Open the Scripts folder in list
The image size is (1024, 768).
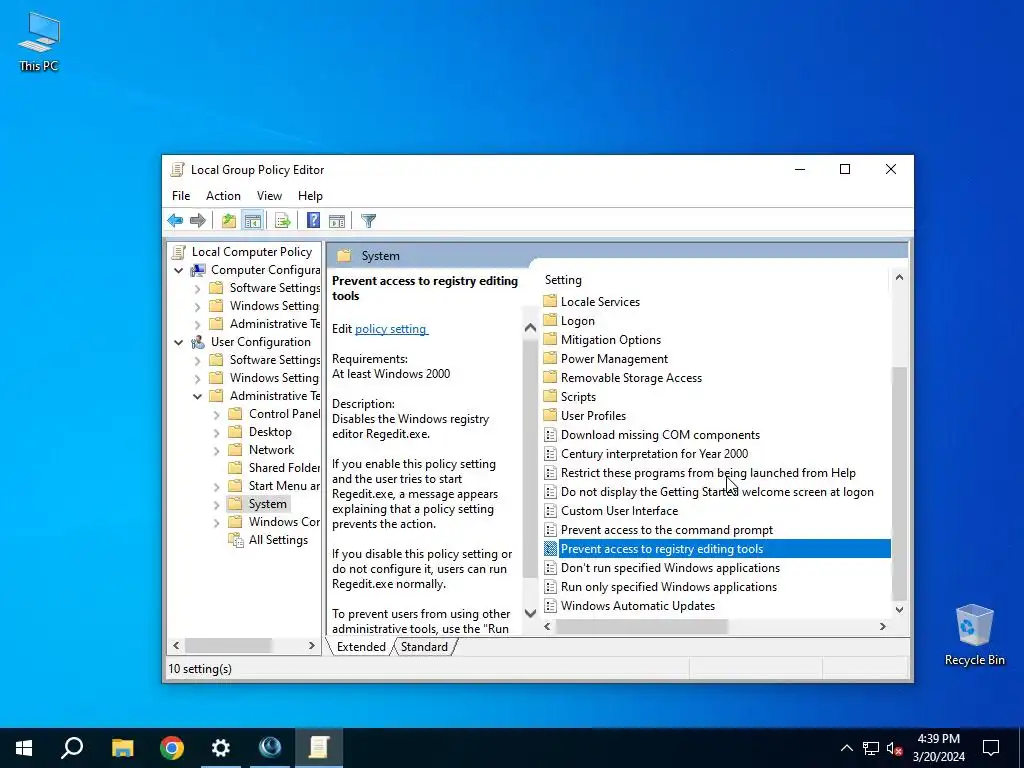[x=578, y=396]
